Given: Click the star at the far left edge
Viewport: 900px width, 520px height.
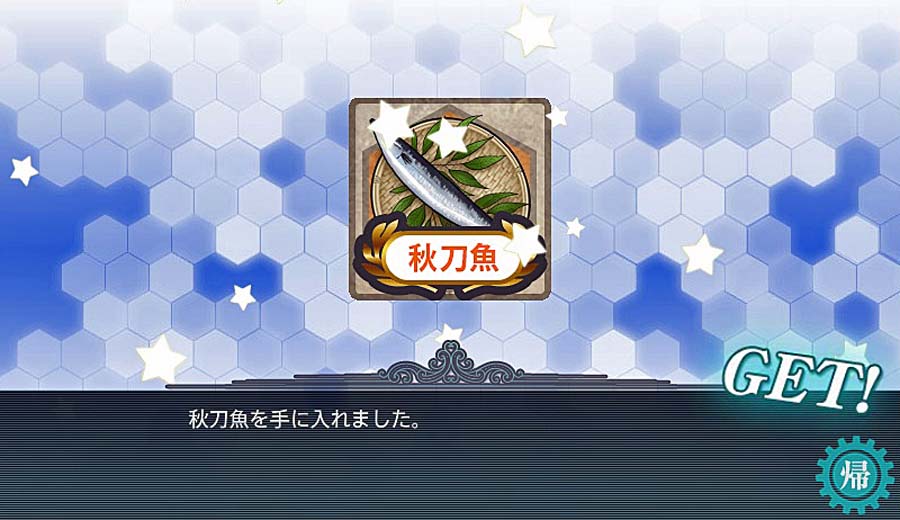Looking at the screenshot, I should tap(24, 170).
